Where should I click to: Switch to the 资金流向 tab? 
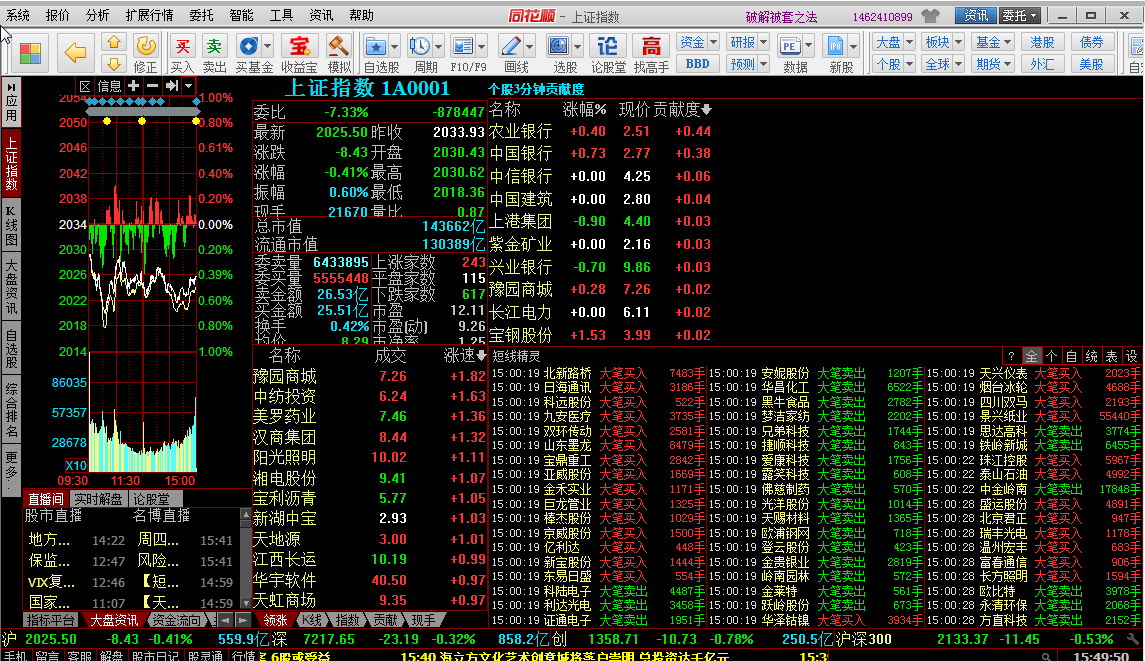(176, 620)
